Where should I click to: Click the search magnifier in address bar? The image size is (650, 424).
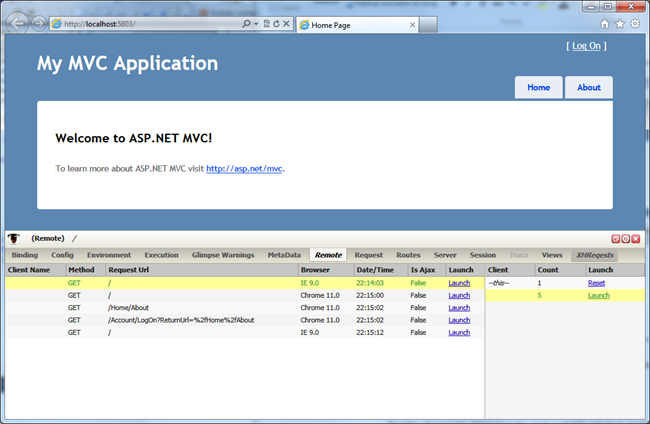click(x=247, y=22)
